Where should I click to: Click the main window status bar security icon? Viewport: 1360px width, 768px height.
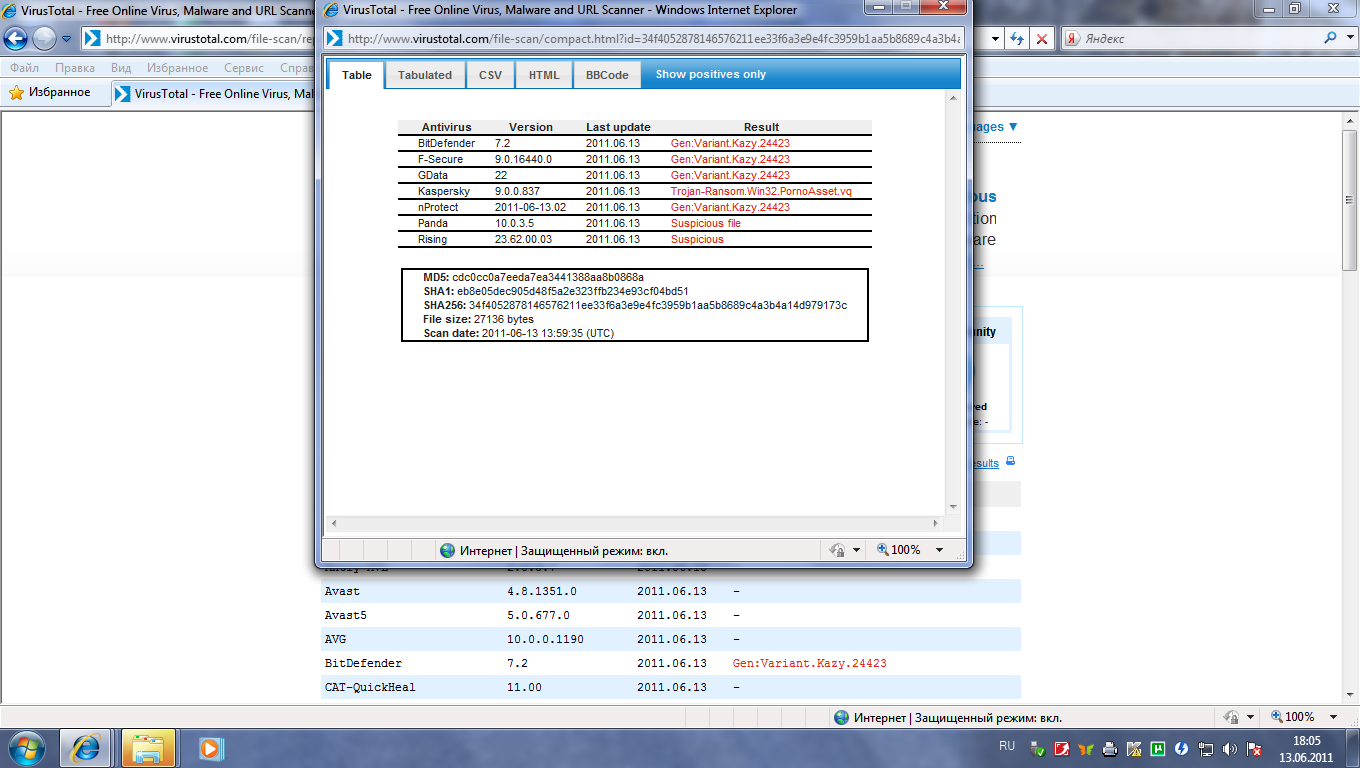tap(1230, 717)
